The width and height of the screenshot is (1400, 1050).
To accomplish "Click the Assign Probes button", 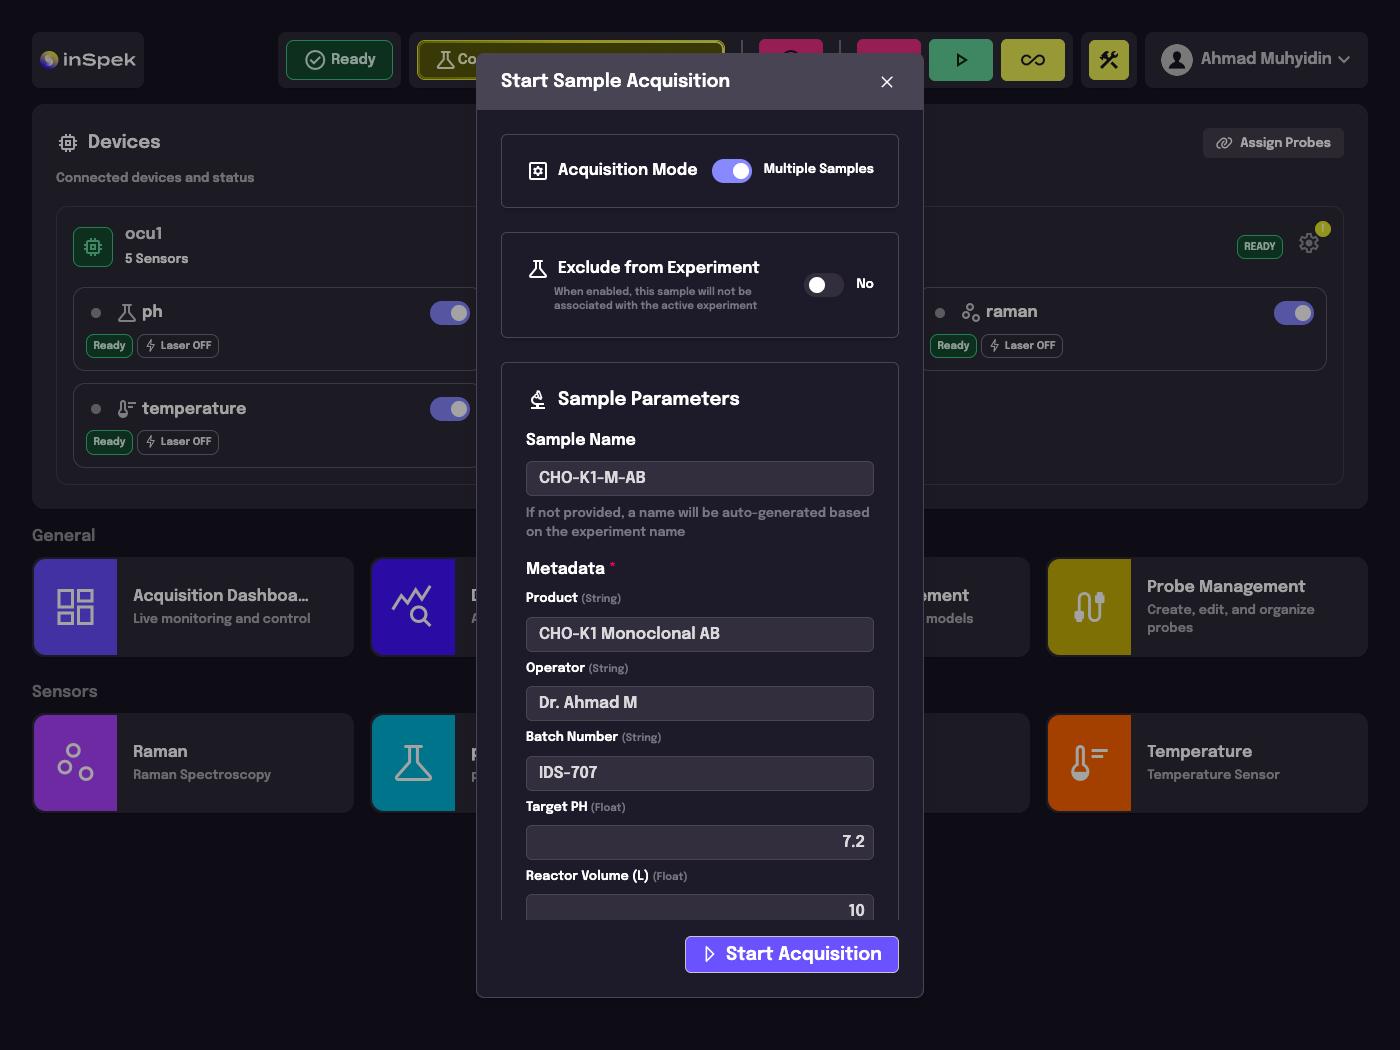I will (x=1273, y=143).
